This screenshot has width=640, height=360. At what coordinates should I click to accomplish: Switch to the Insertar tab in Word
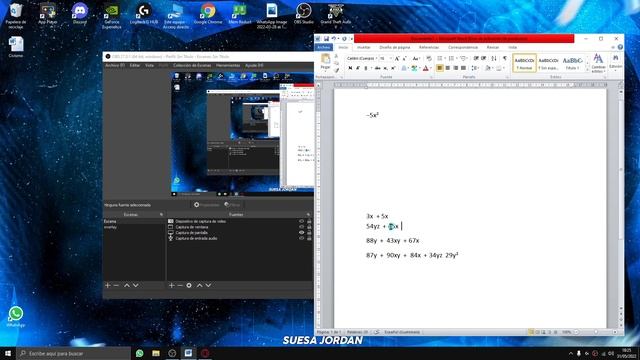(364, 47)
